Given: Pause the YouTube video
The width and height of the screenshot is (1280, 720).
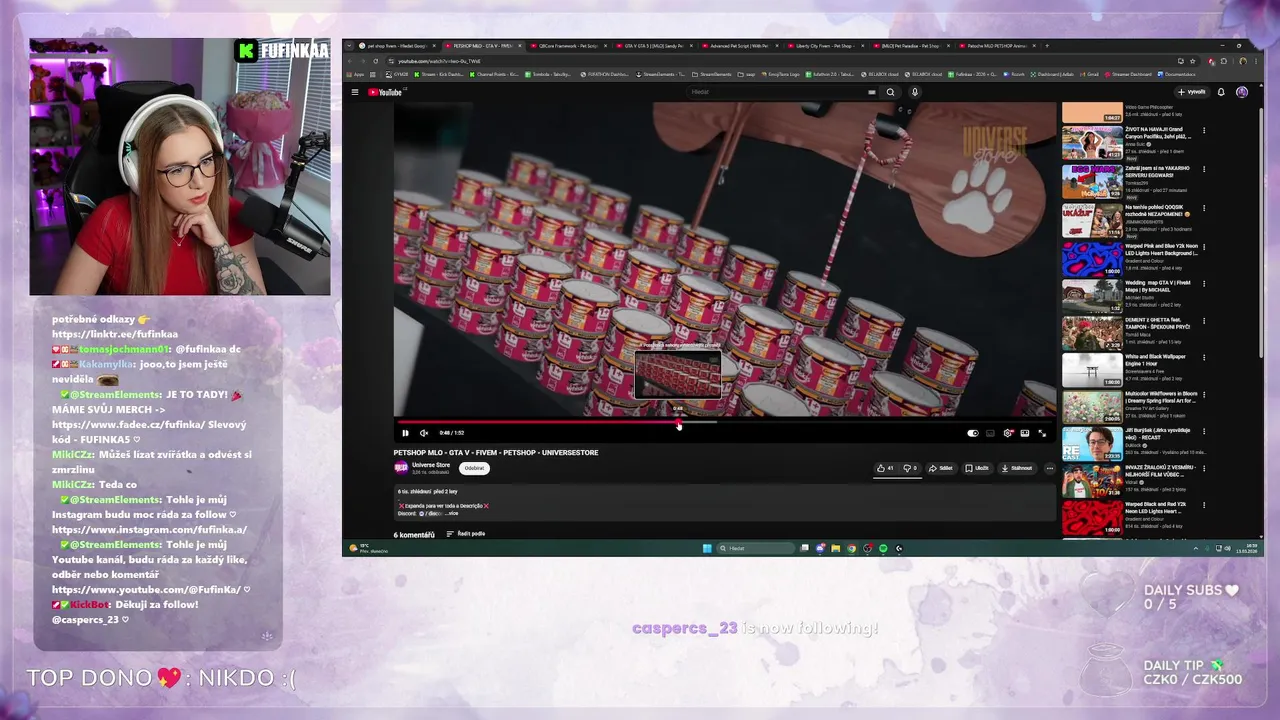Looking at the screenshot, I should pos(405,433).
